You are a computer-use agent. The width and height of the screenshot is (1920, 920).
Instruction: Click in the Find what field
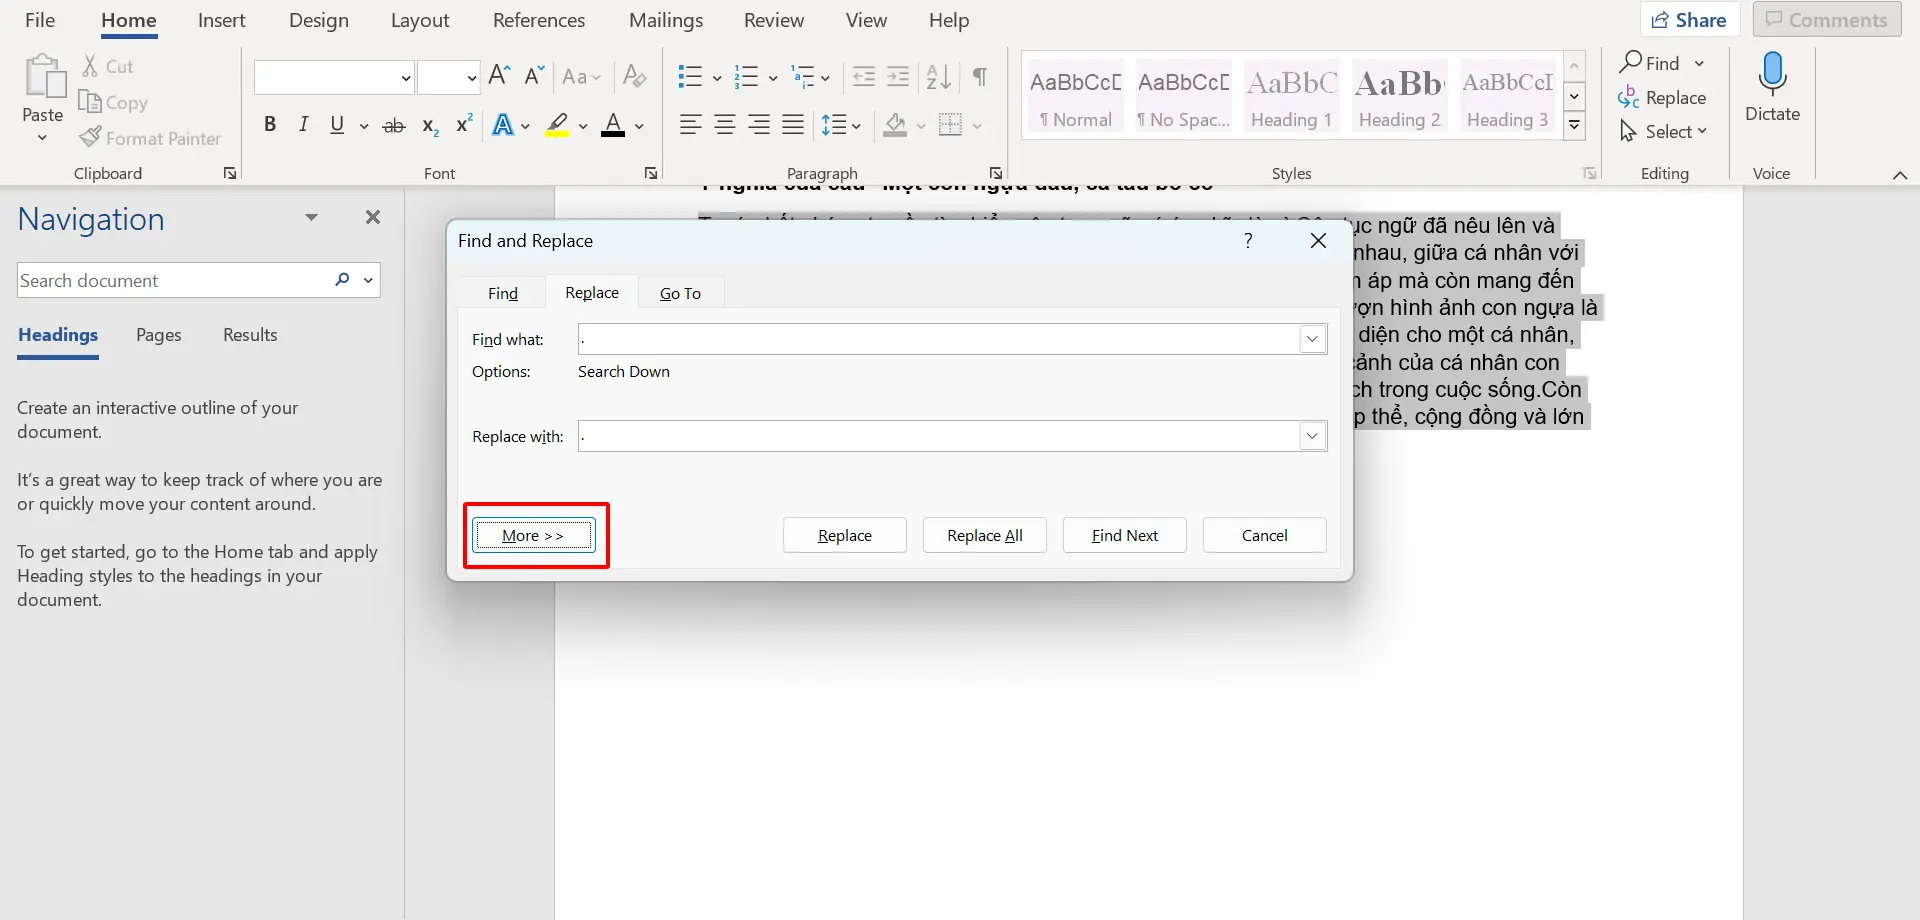point(938,339)
